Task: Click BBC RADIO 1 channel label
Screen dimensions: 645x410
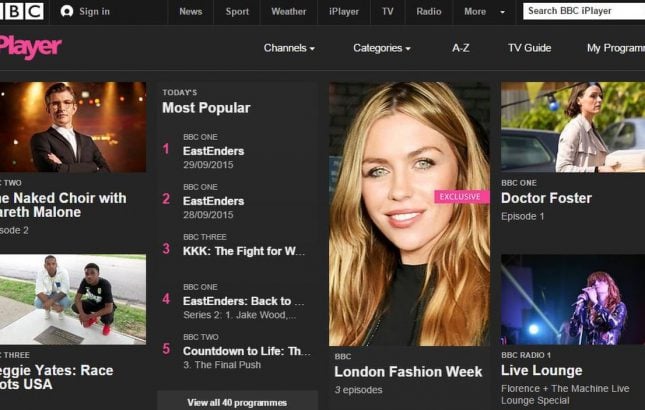Action: 526,355
